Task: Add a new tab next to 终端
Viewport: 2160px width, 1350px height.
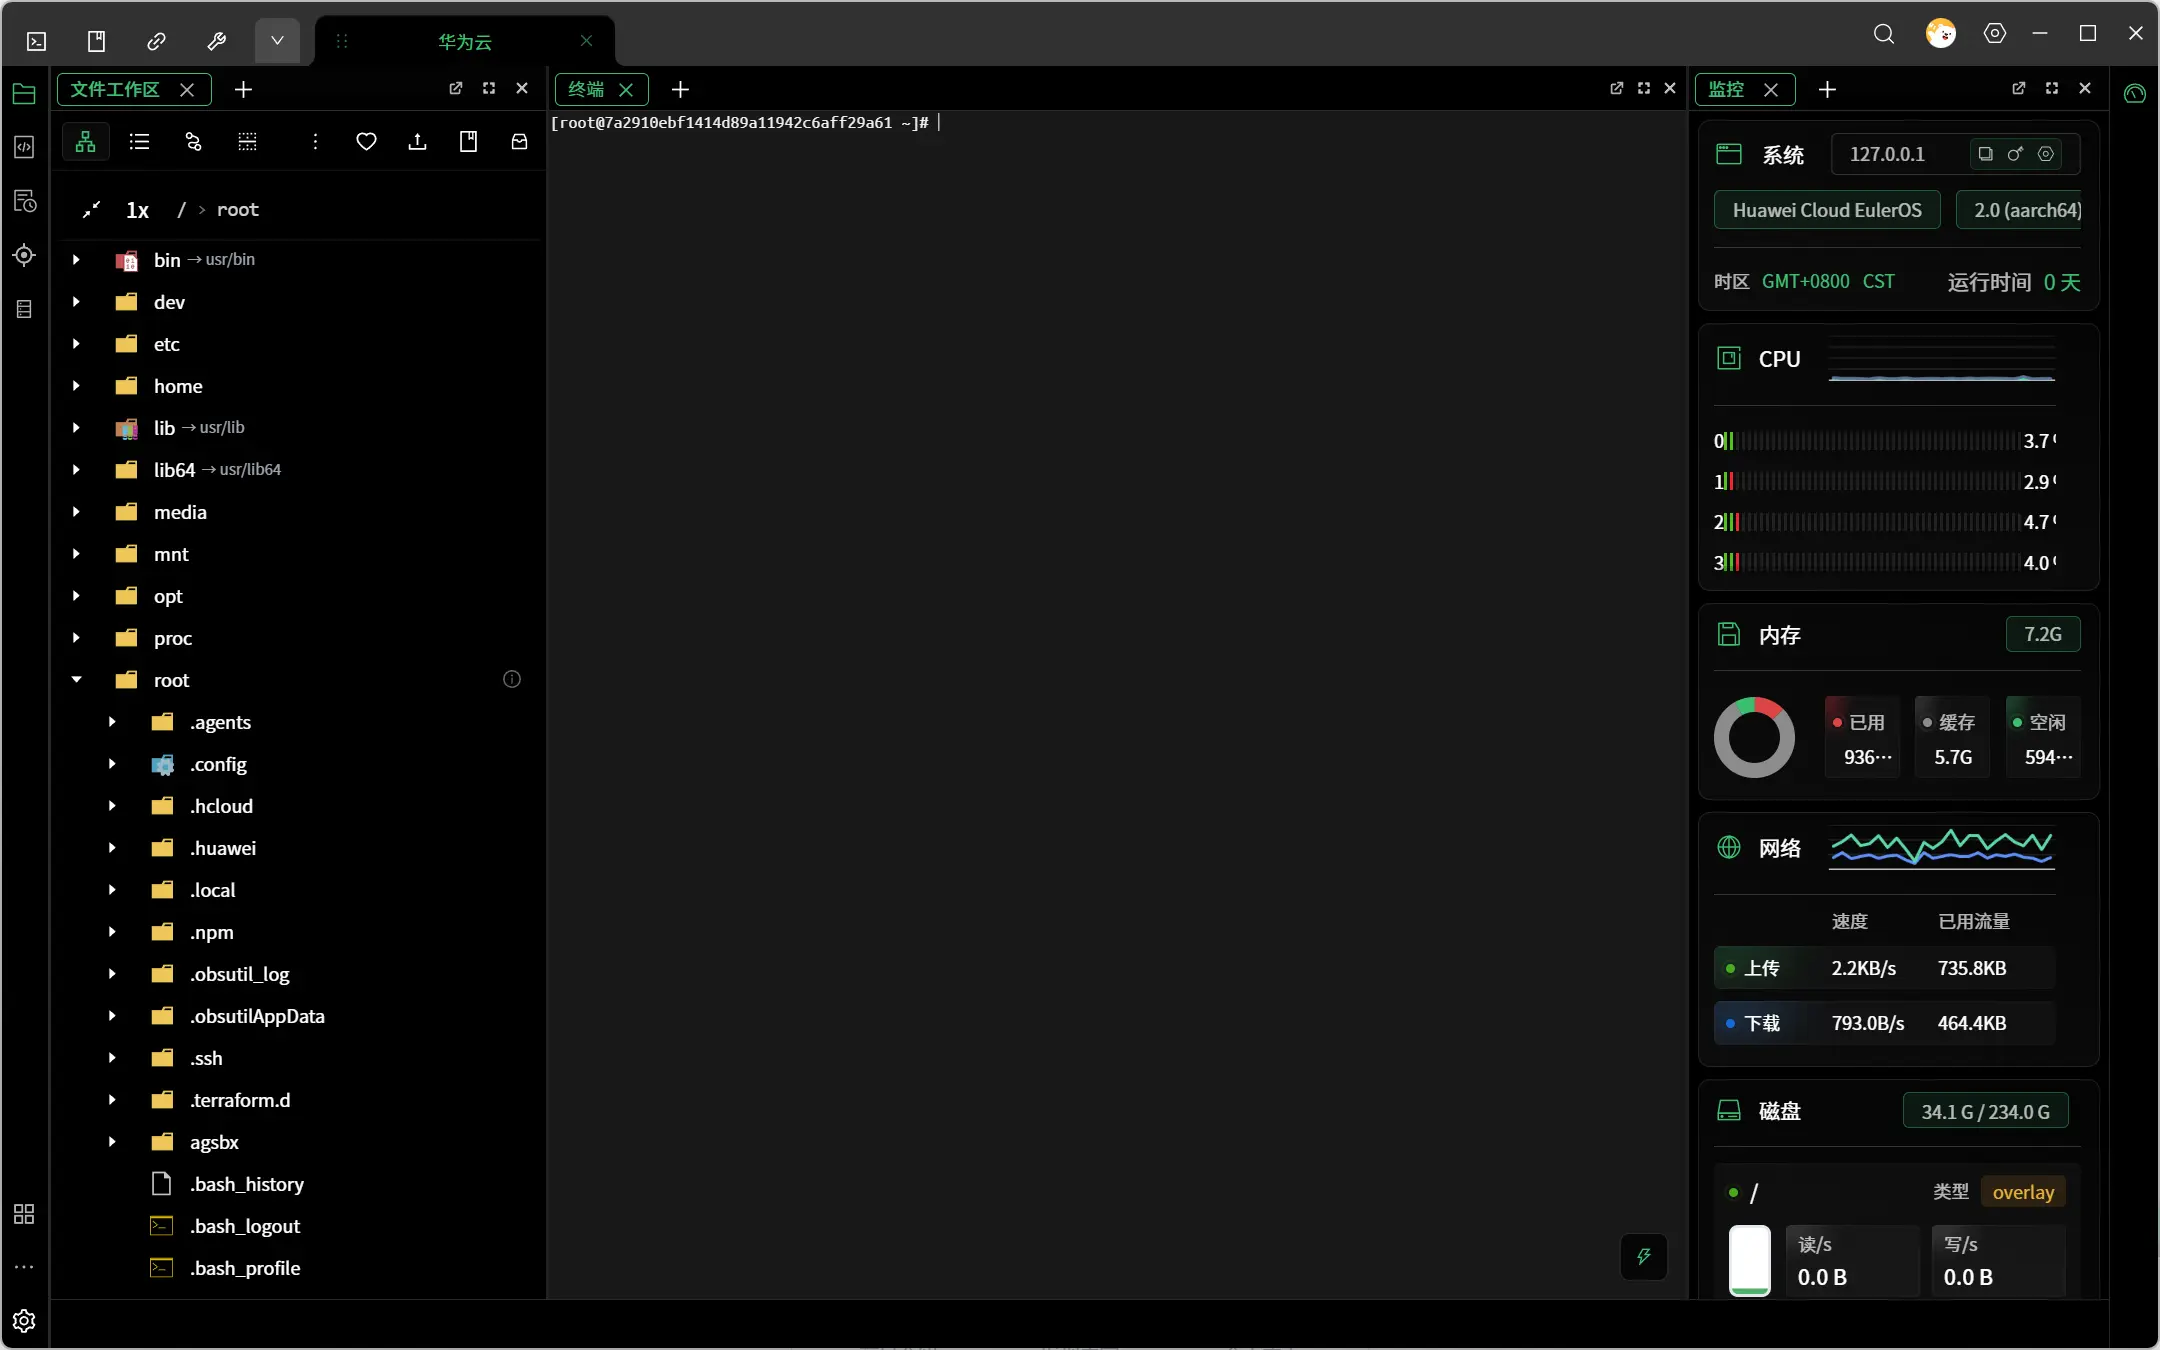Action: [x=680, y=89]
